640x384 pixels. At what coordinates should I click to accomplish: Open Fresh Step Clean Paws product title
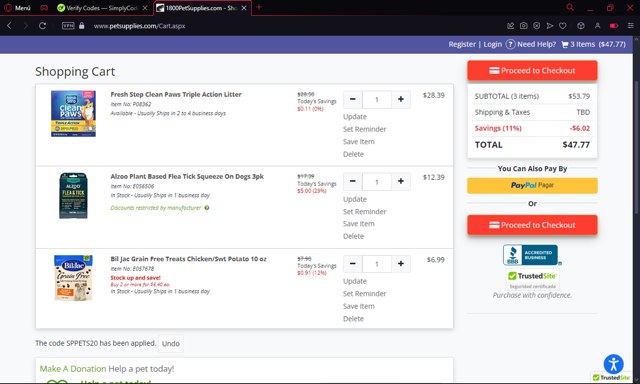[176, 94]
